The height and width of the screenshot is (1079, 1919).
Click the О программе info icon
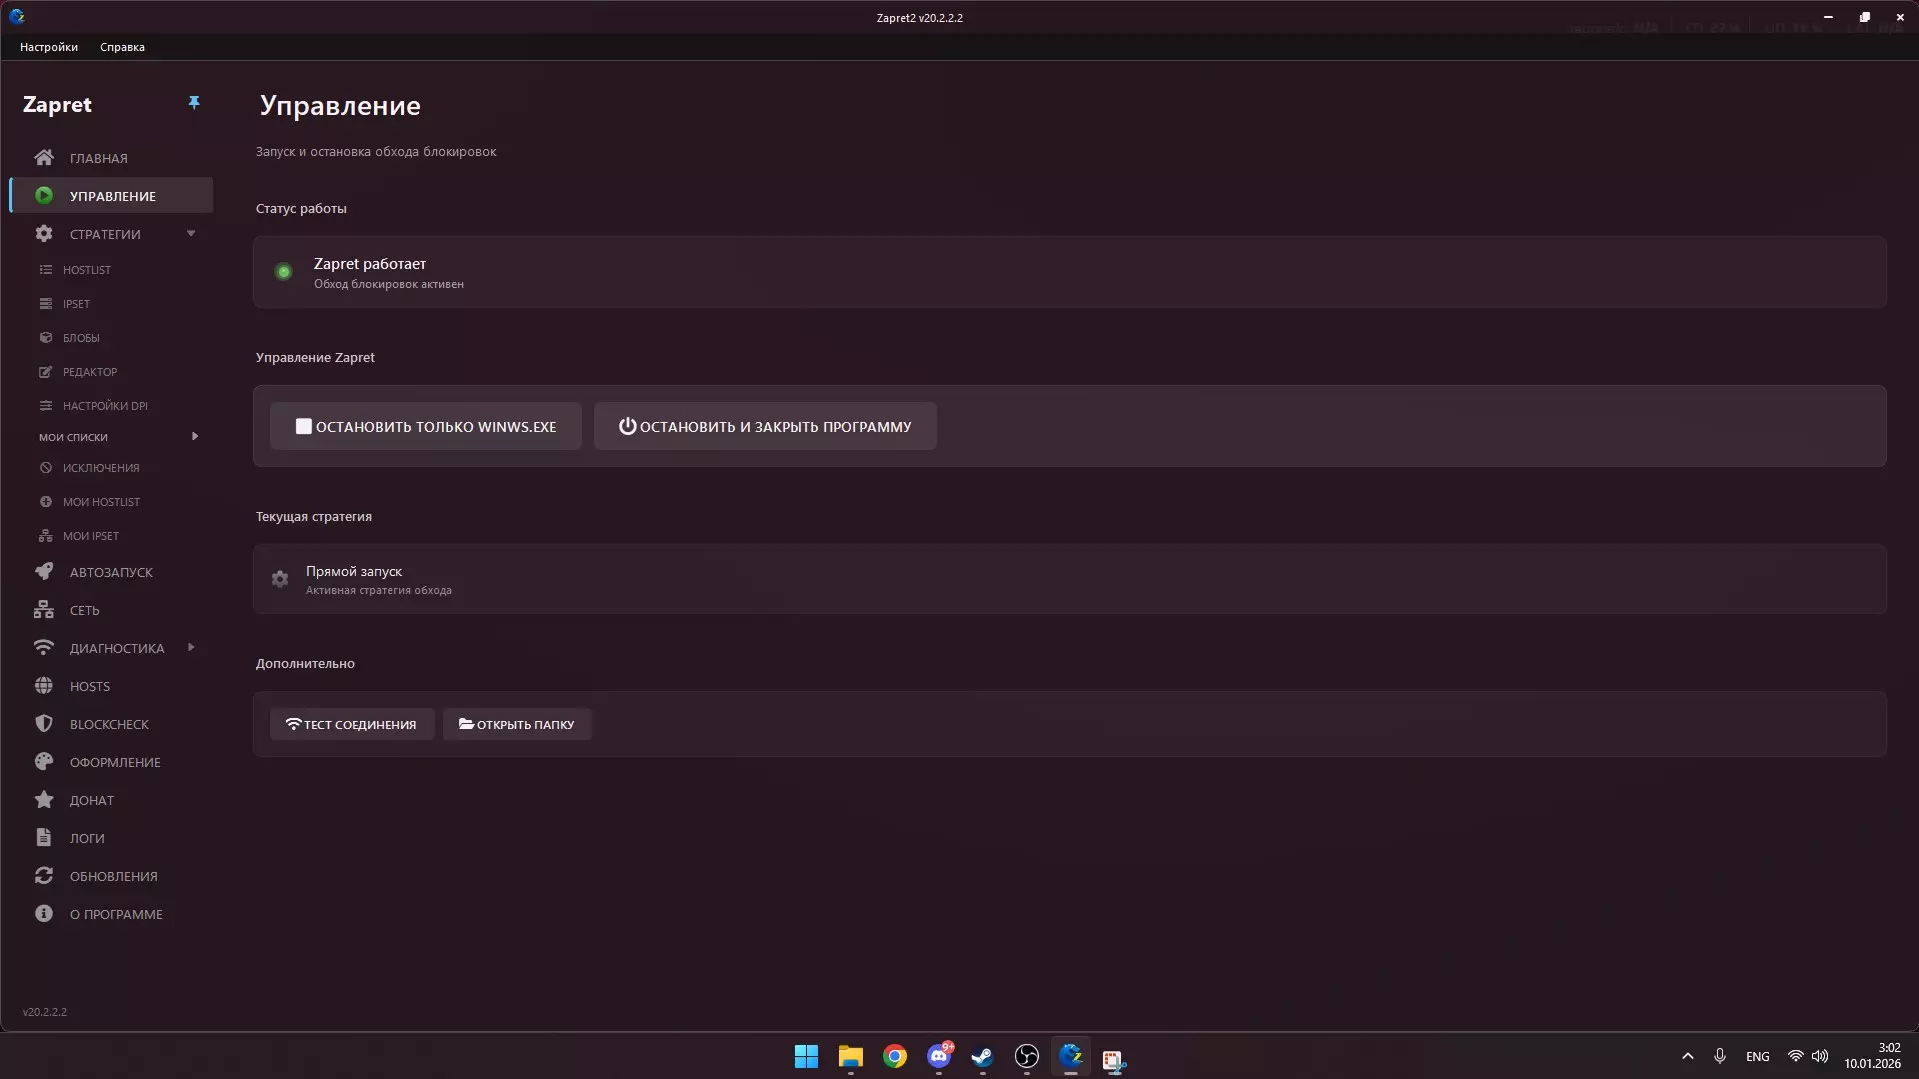pos(44,914)
